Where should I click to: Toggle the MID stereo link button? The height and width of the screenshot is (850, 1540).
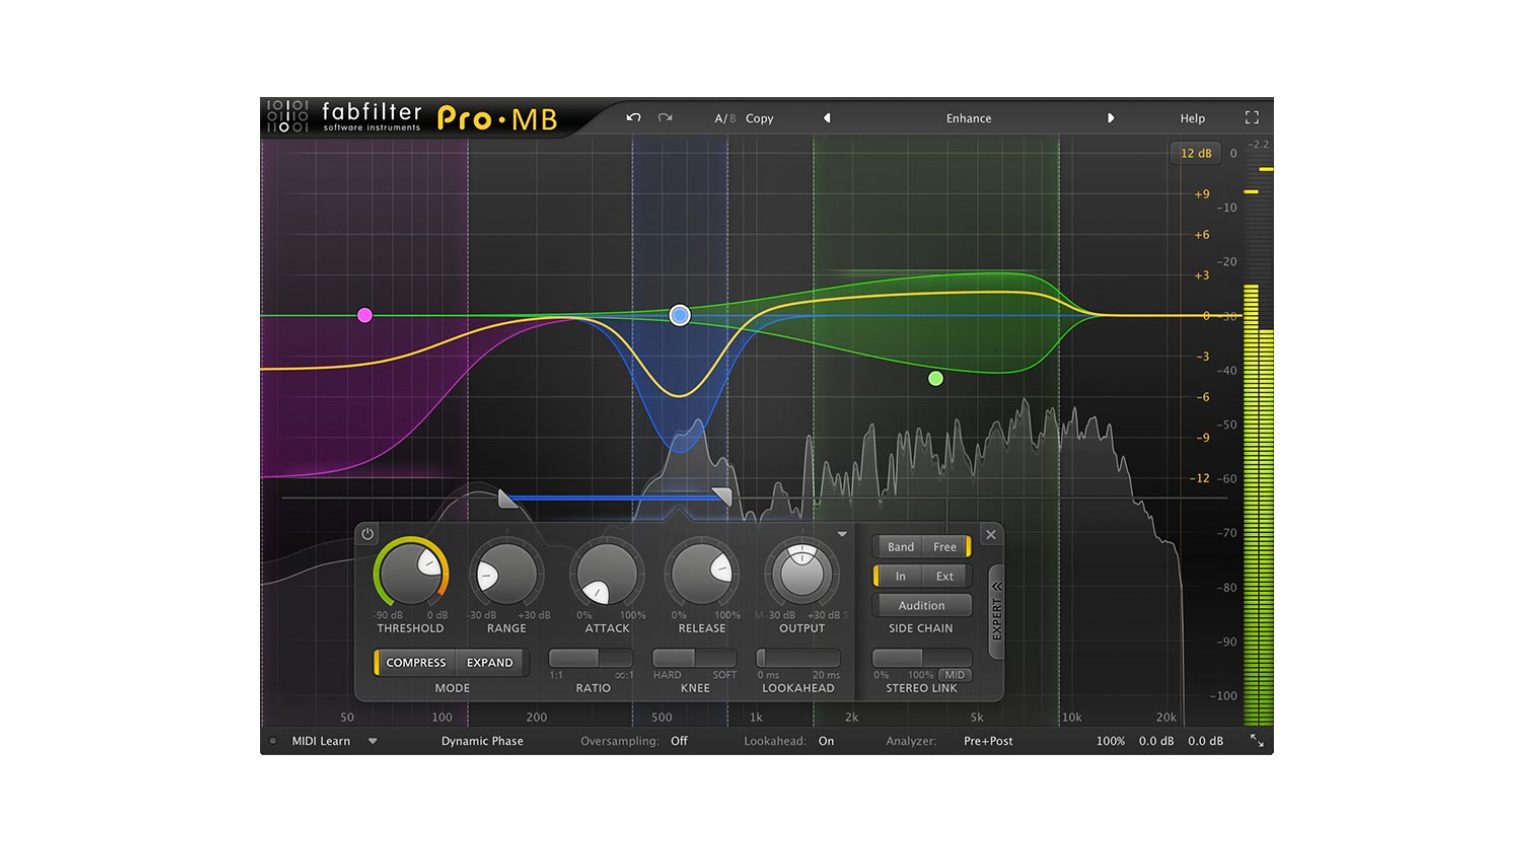click(955, 675)
